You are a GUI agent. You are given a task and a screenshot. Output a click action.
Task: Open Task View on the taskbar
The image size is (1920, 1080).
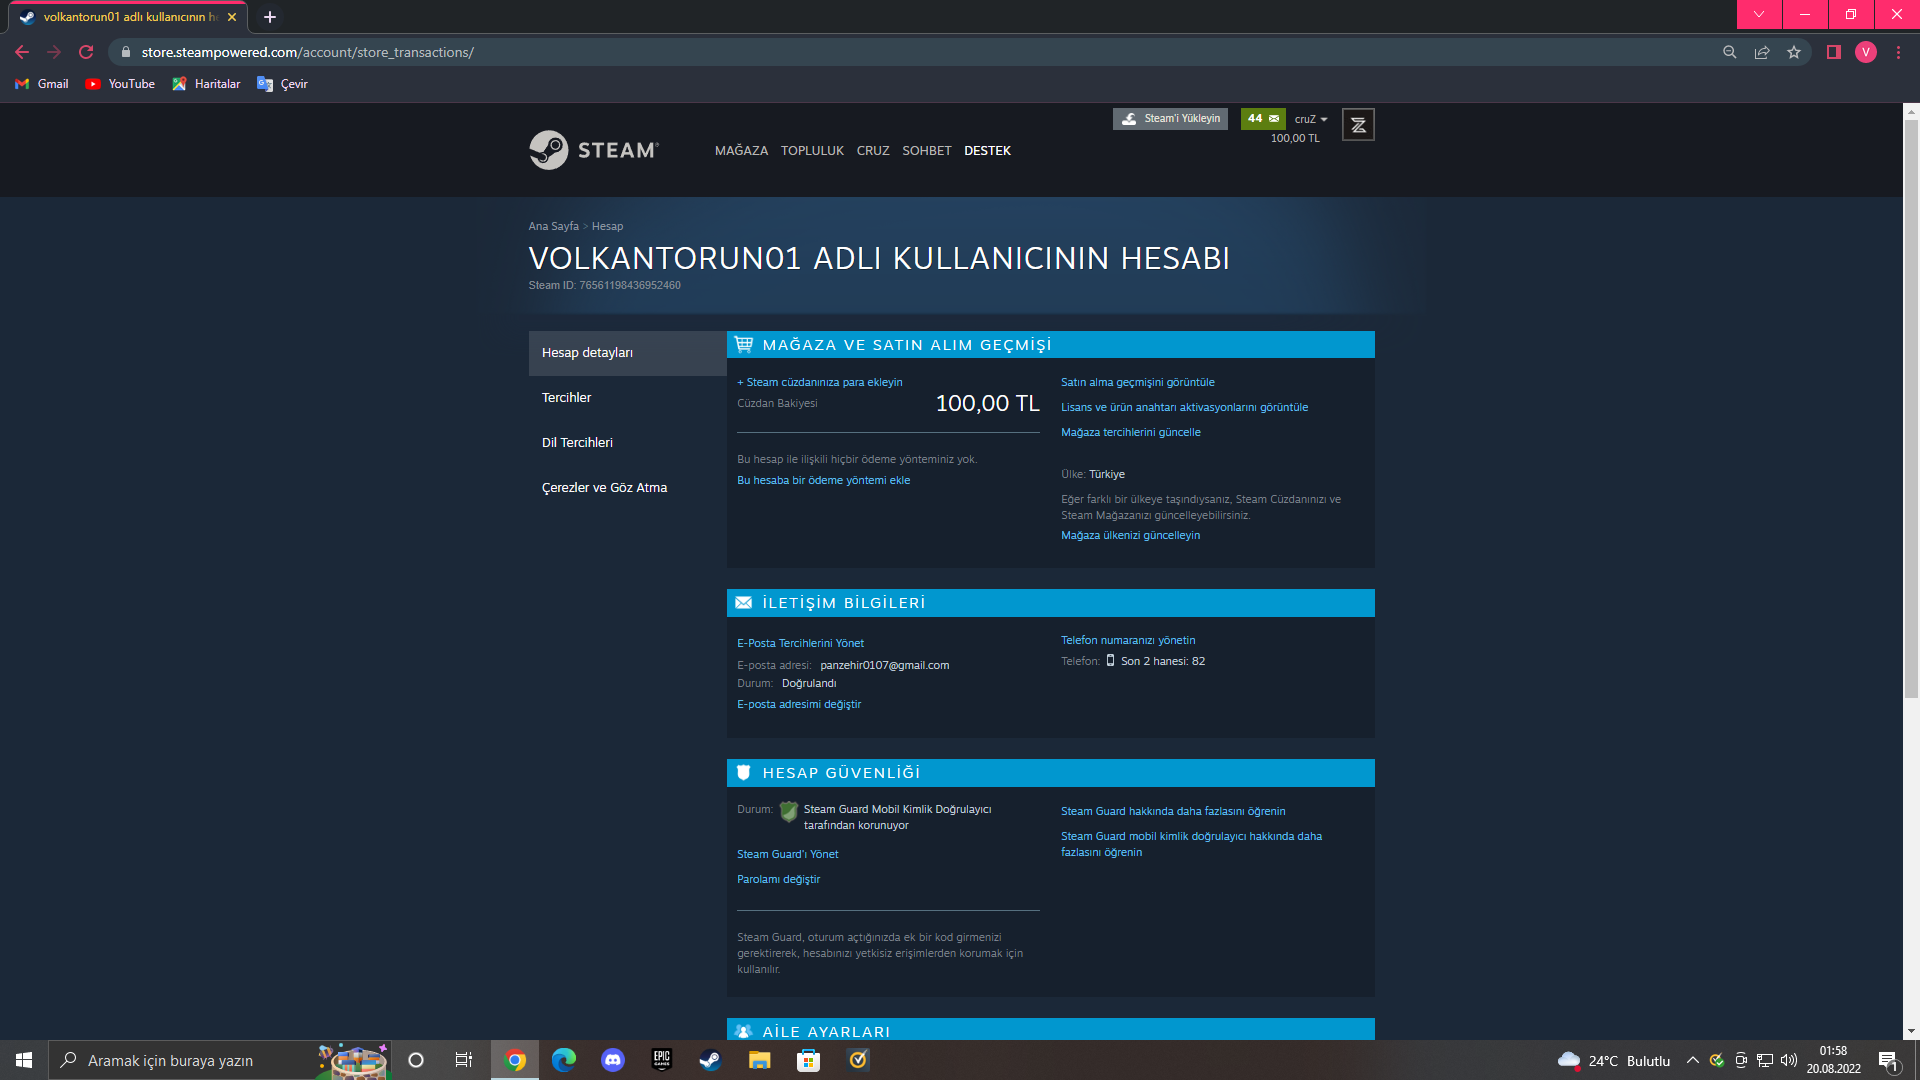coord(464,1060)
